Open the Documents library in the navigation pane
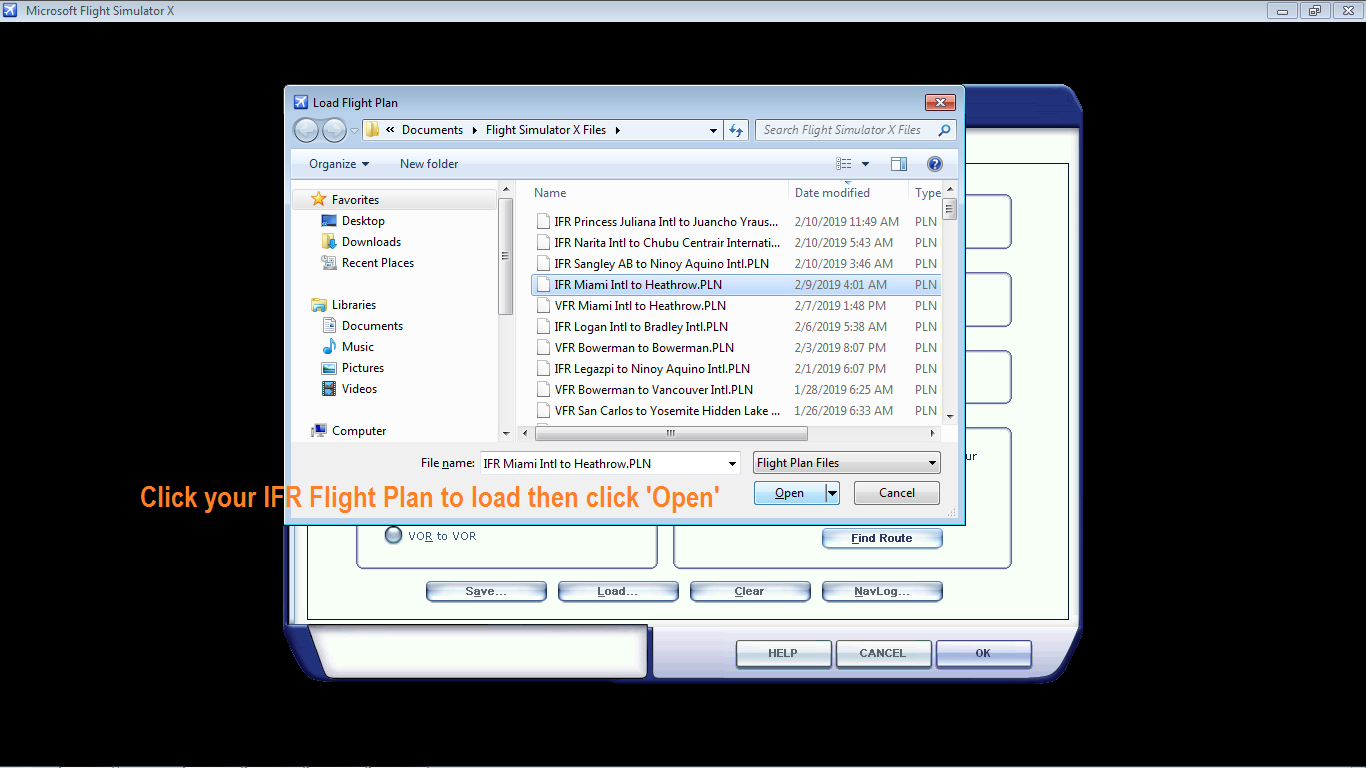The image size is (1366, 768). tap(372, 326)
